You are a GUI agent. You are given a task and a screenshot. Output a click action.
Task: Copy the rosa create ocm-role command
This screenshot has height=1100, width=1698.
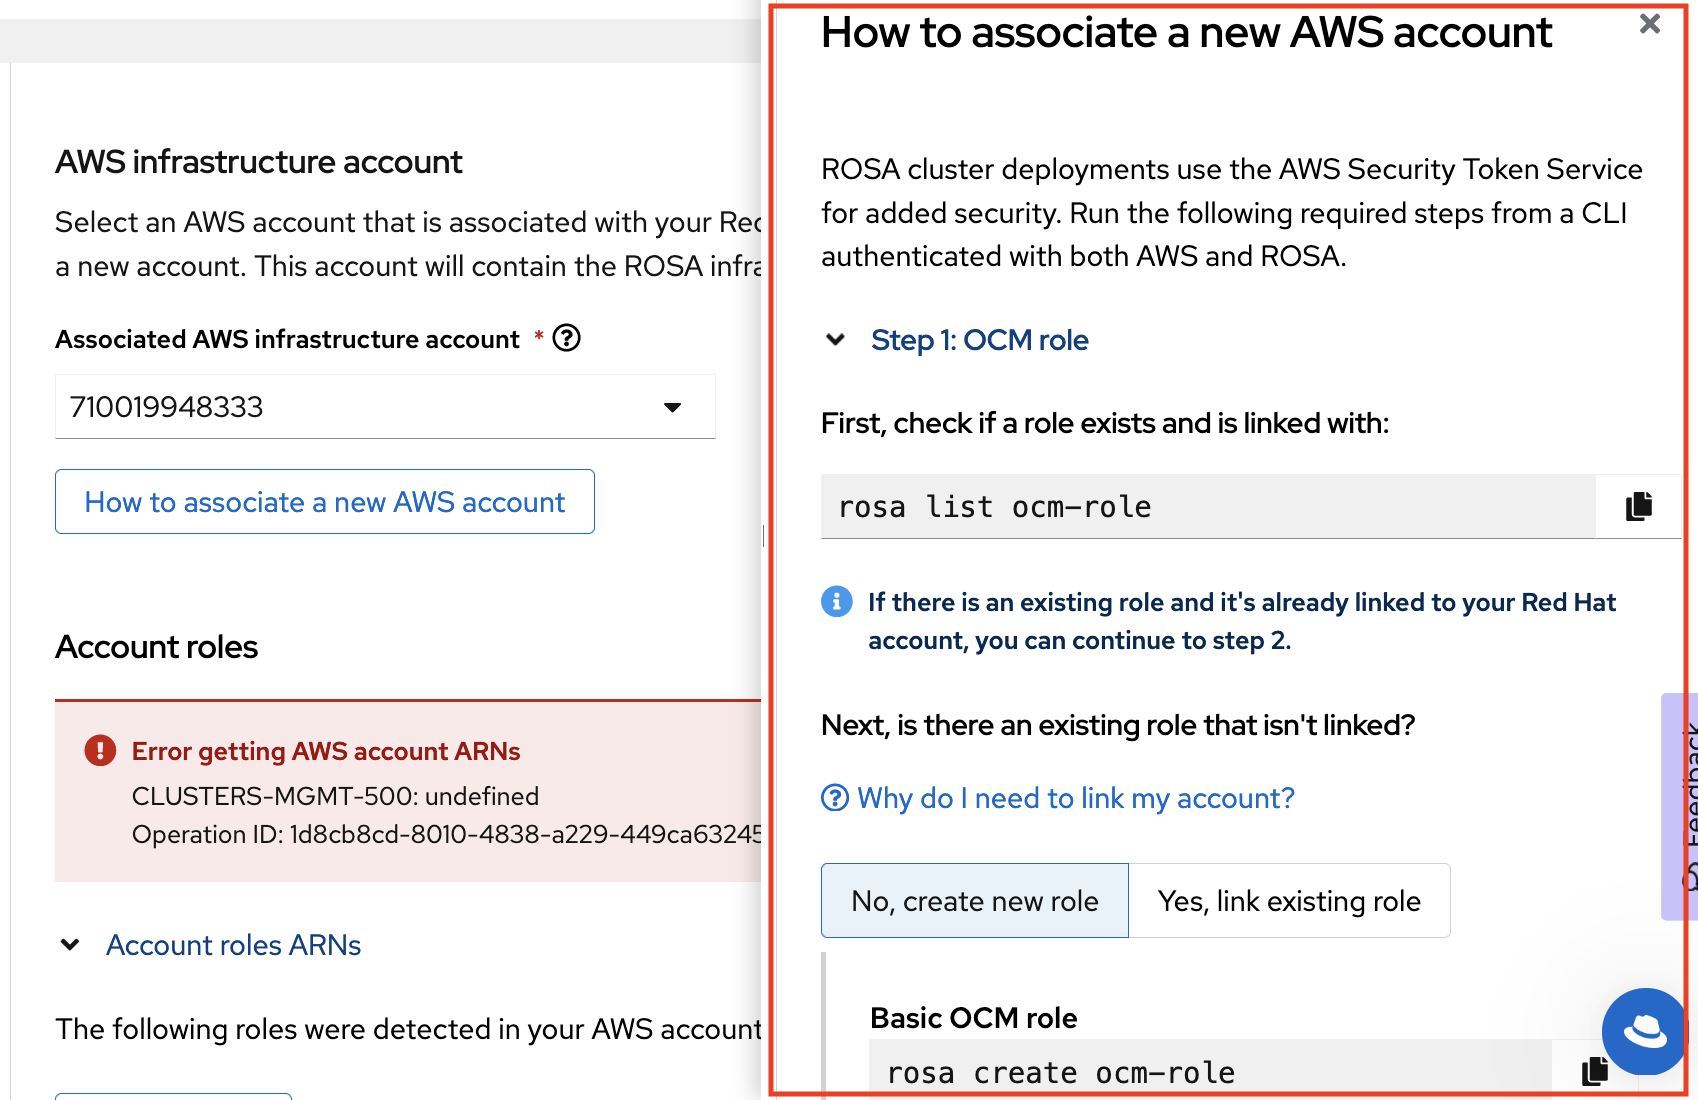[x=1594, y=1071]
